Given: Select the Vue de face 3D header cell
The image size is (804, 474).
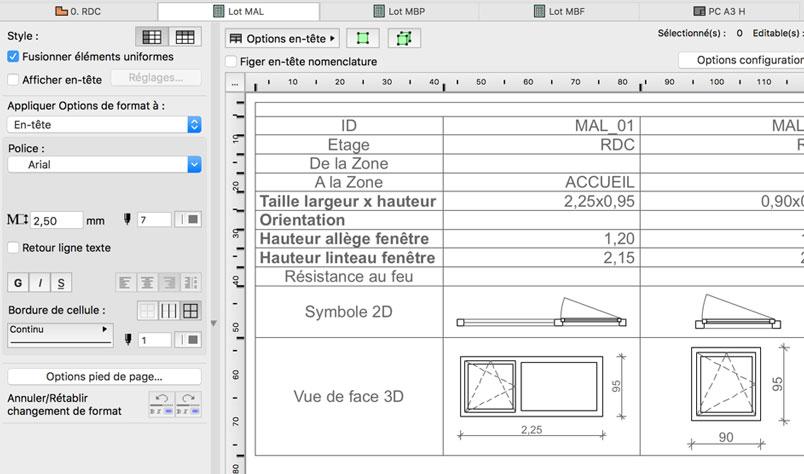Looking at the screenshot, I should 349,396.
